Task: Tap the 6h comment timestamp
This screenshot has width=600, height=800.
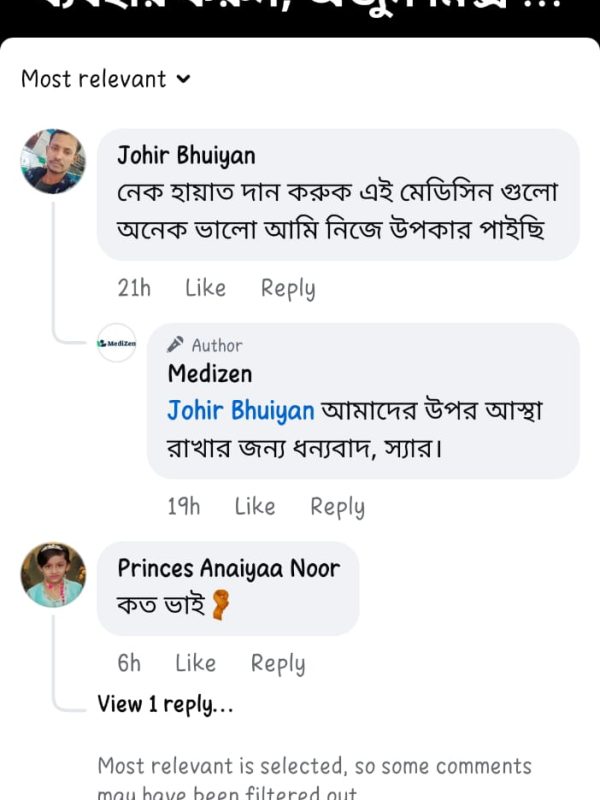Action: (x=129, y=663)
